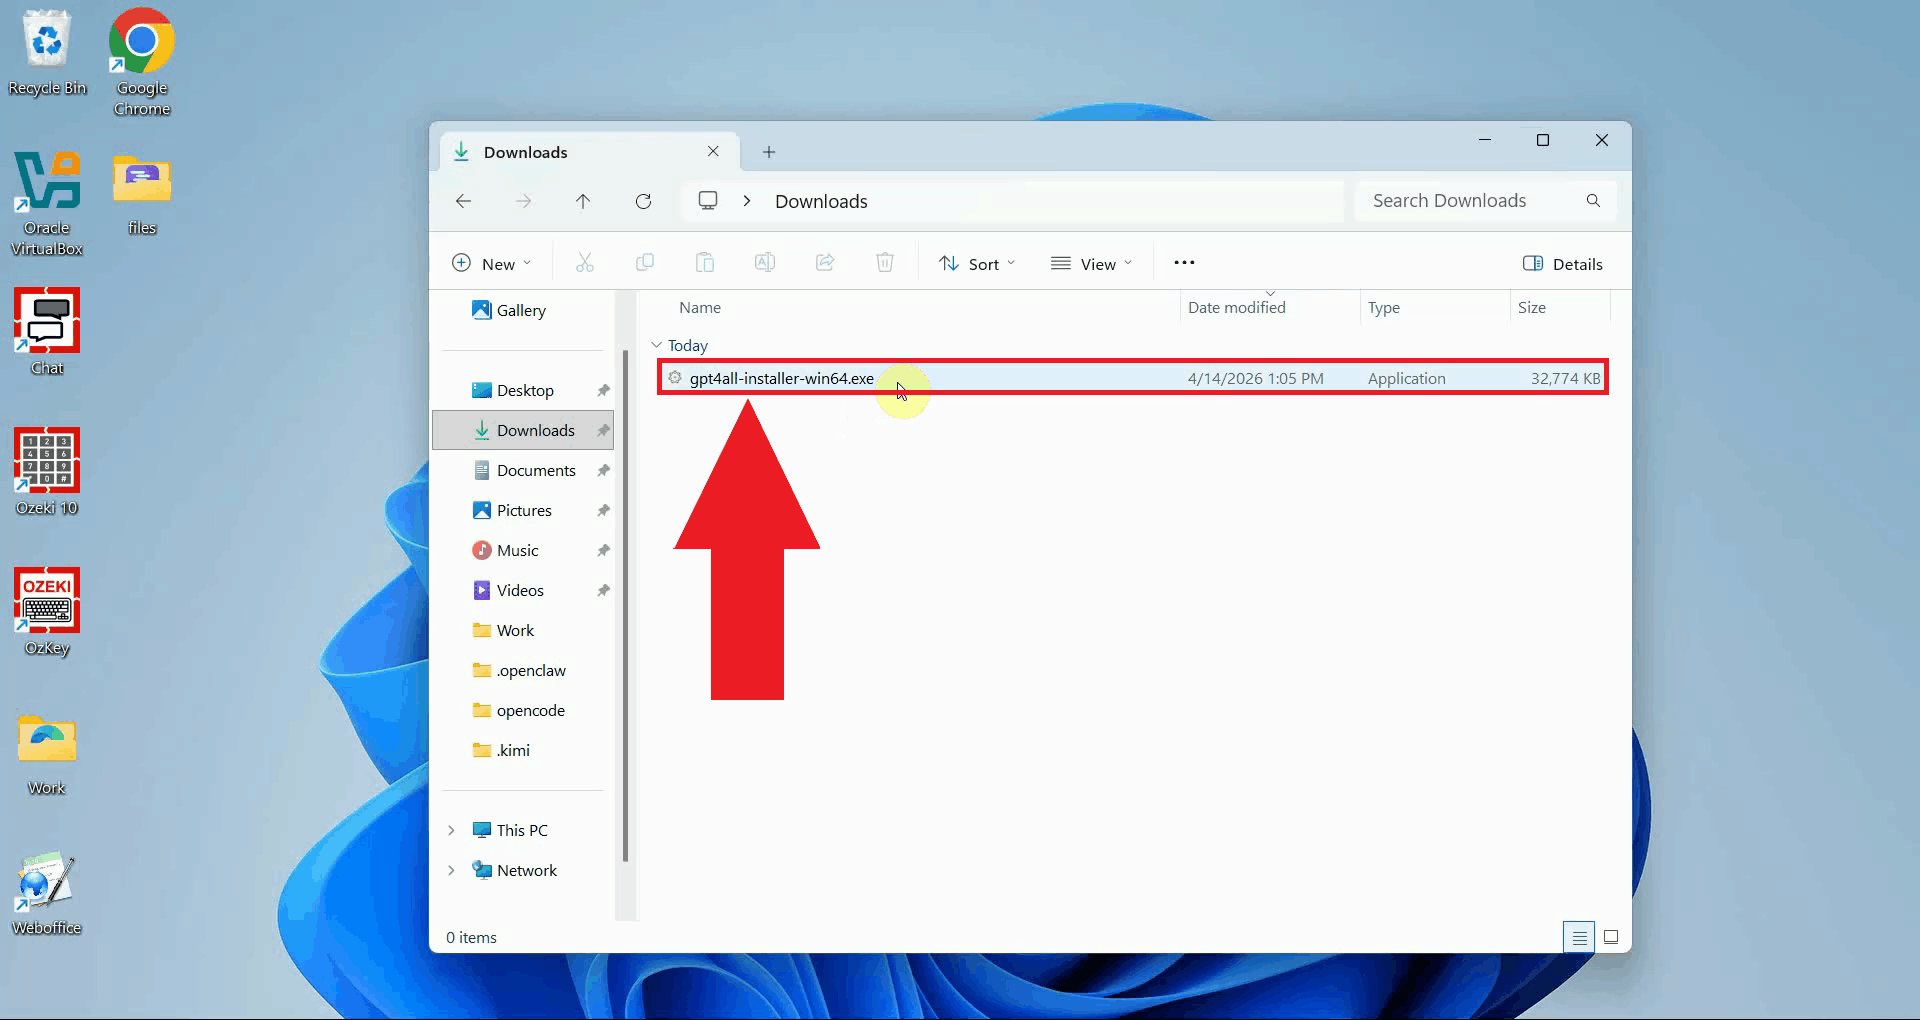Open the View dropdown menu
The height and width of the screenshot is (1020, 1920).
pyautogui.click(x=1092, y=264)
